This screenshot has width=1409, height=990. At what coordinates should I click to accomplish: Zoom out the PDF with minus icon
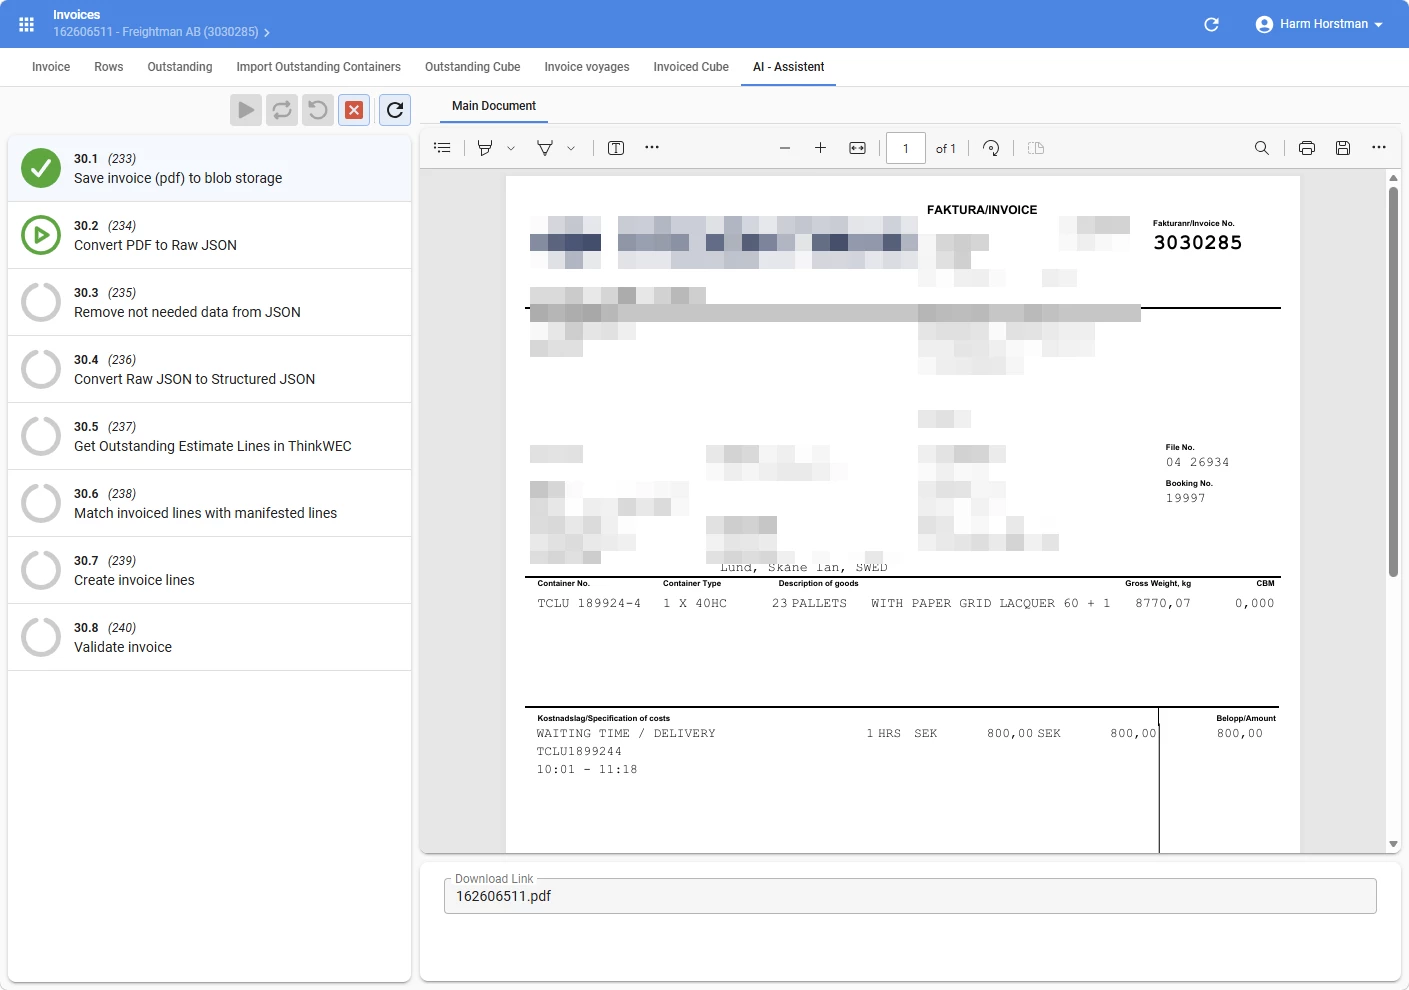click(x=785, y=148)
